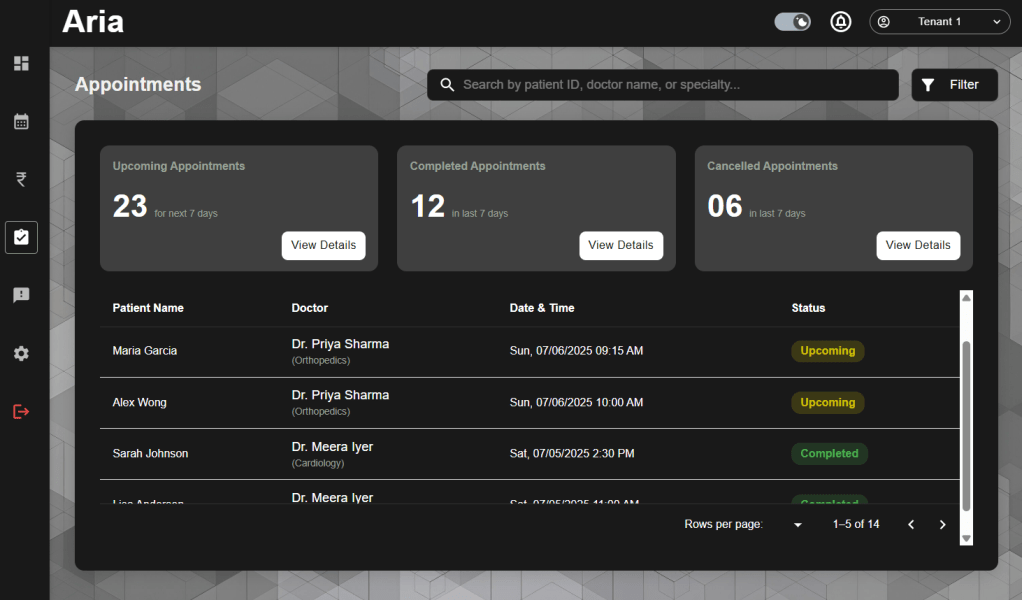
Task: Open the calendar icon in sidebar
Action: [21, 122]
